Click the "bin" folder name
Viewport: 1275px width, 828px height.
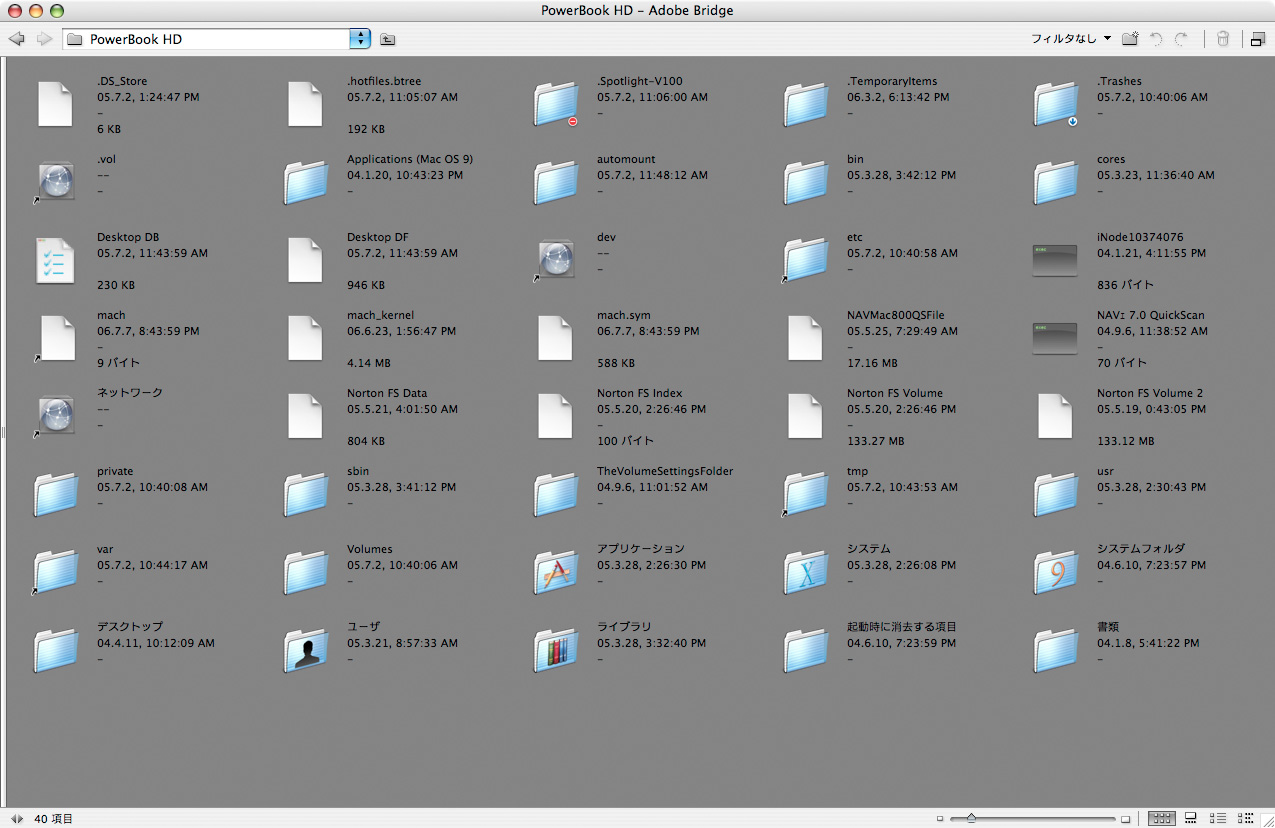point(855,159)
